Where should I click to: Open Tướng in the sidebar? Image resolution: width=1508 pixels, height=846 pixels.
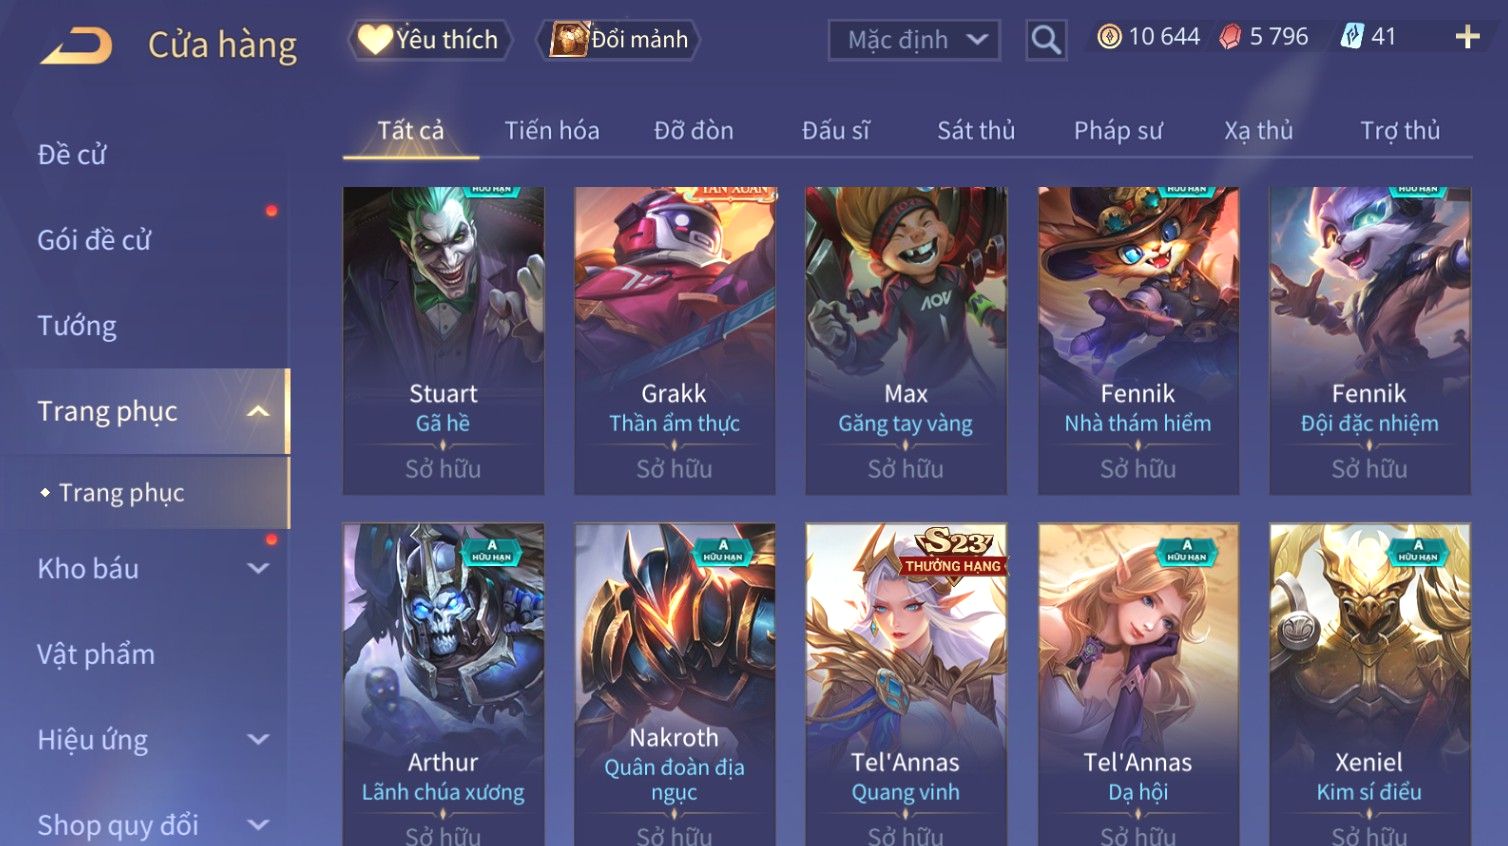pos(77,326)
